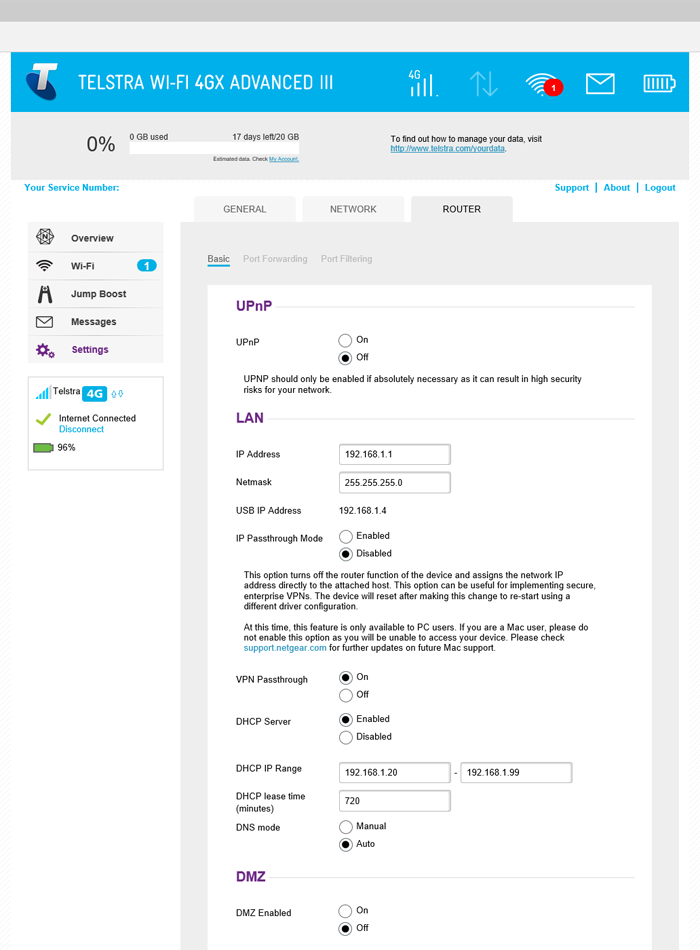Switch to the GENERAL tab
The height and width of the screenshot is (950, 700).
point(245,209)
